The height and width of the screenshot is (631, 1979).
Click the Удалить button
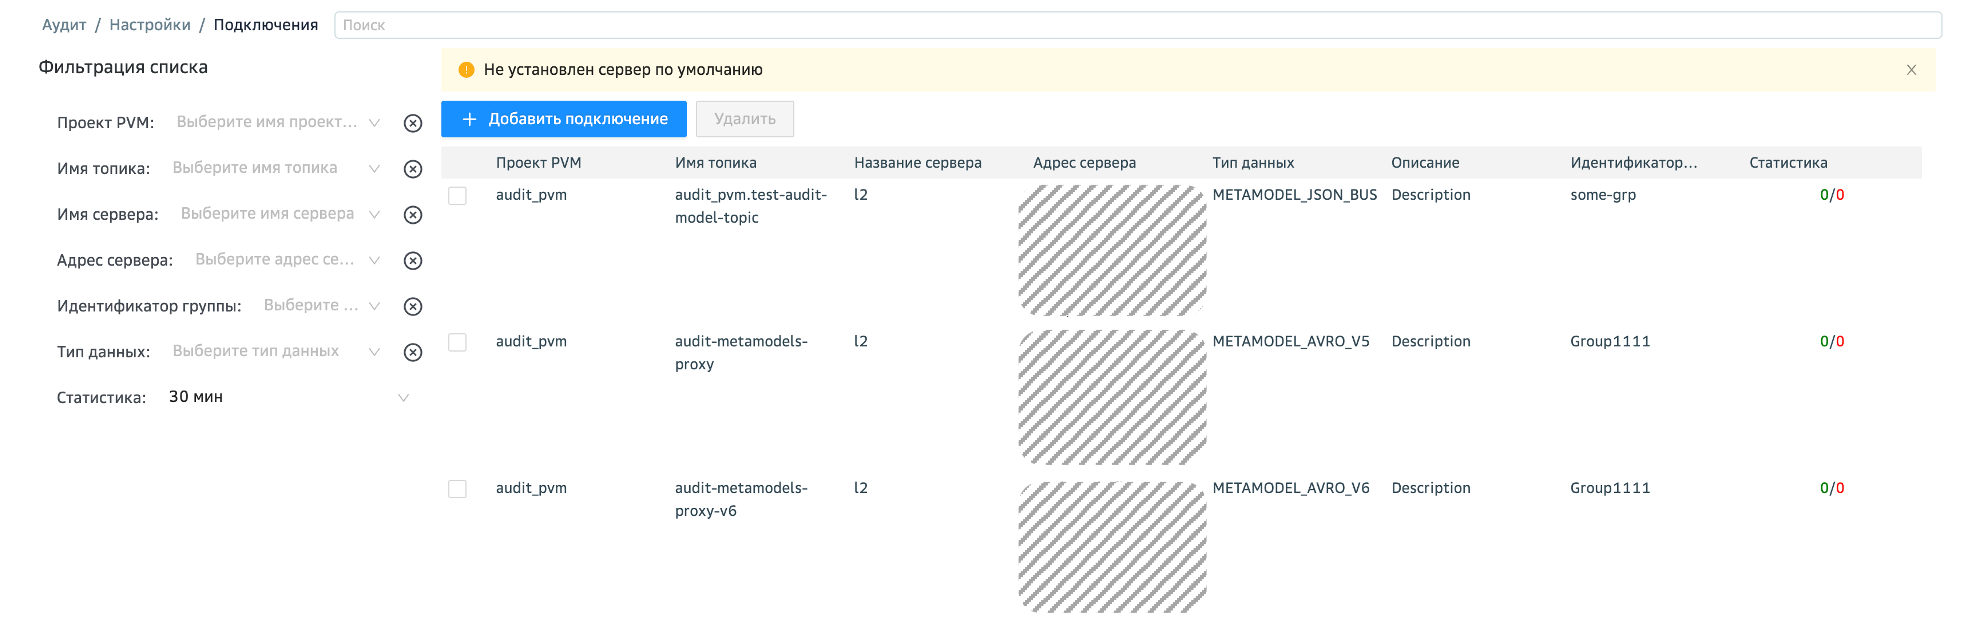(744, 119)
